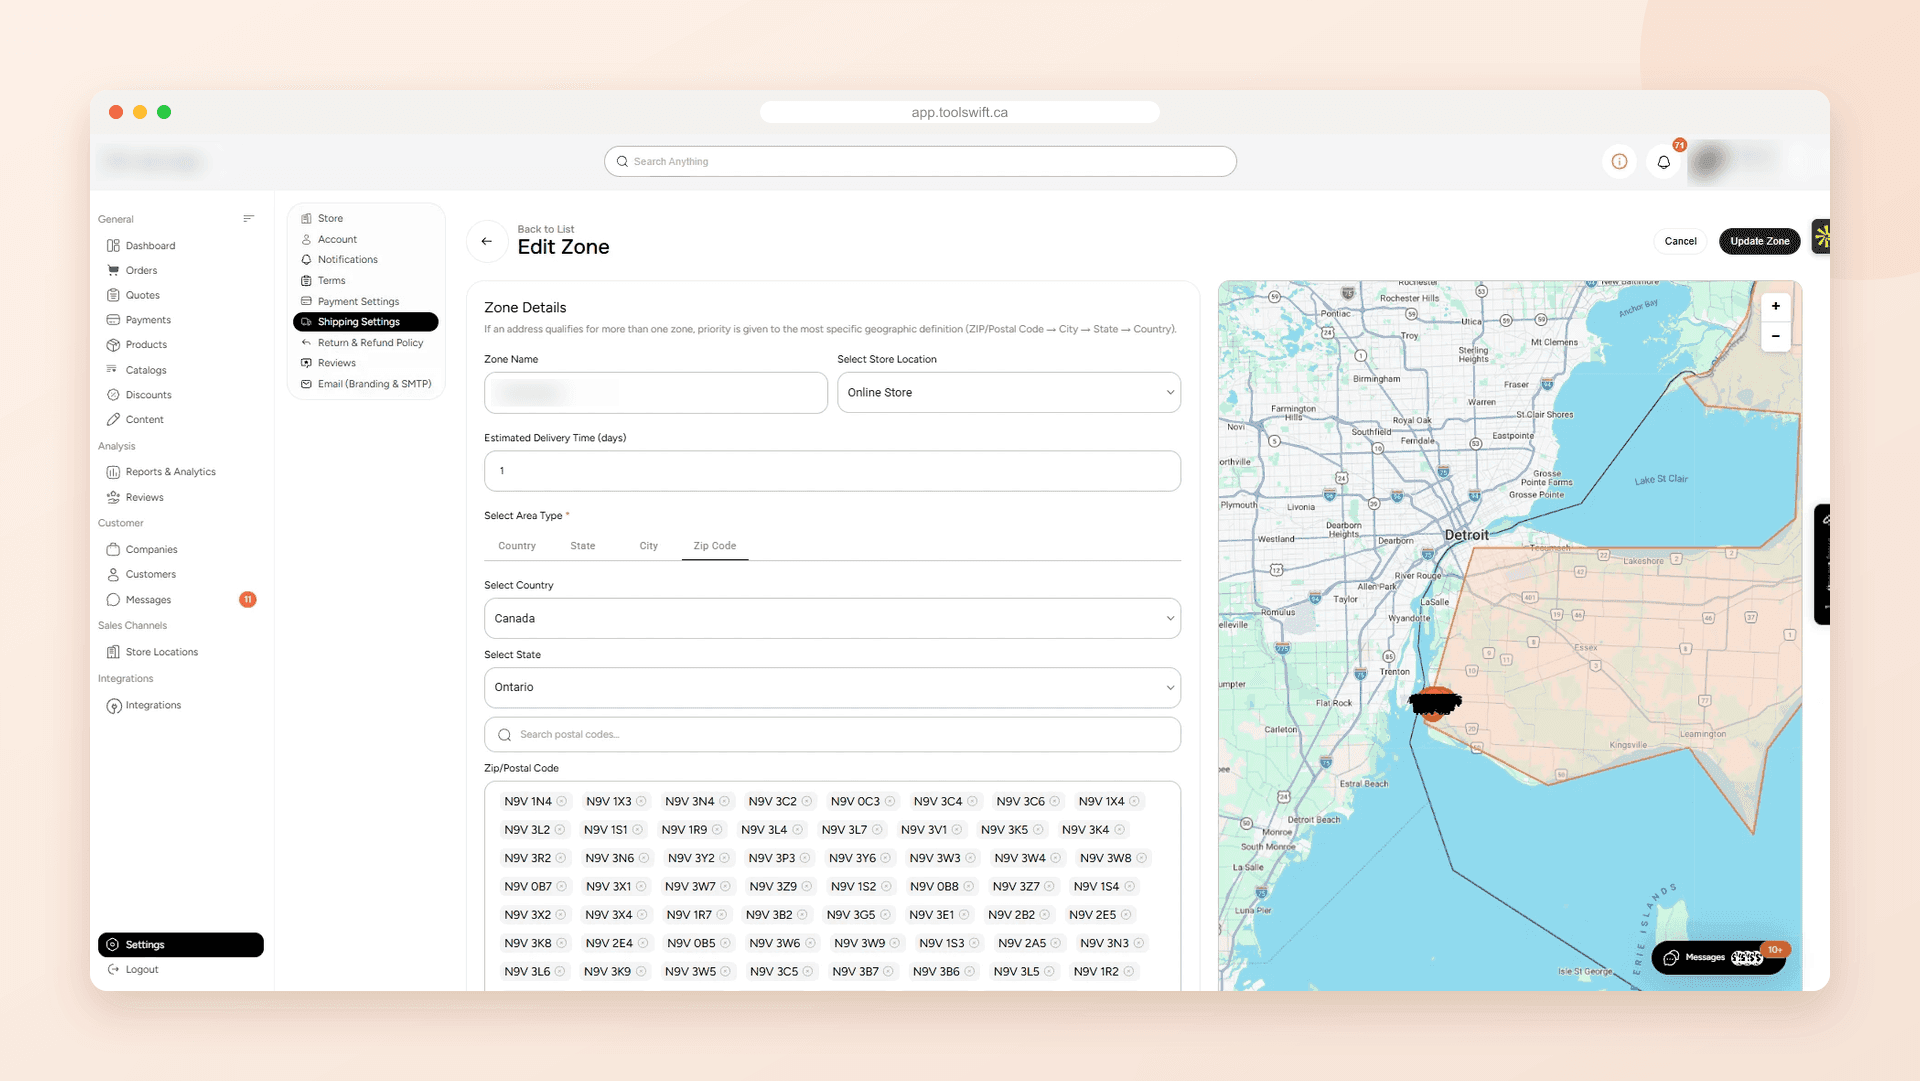The image size is (1920, 1081).
Task: Open Payments in sidebar
Action: click(x=148, y=320)
